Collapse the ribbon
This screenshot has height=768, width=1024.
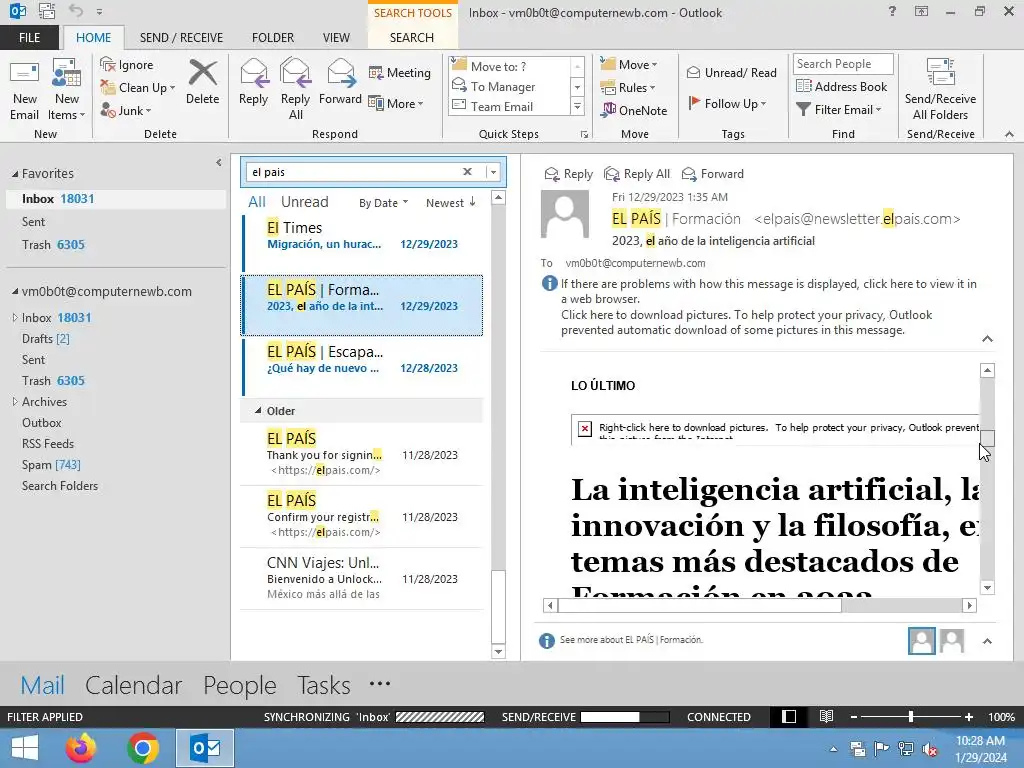[x=1009, y=134]
